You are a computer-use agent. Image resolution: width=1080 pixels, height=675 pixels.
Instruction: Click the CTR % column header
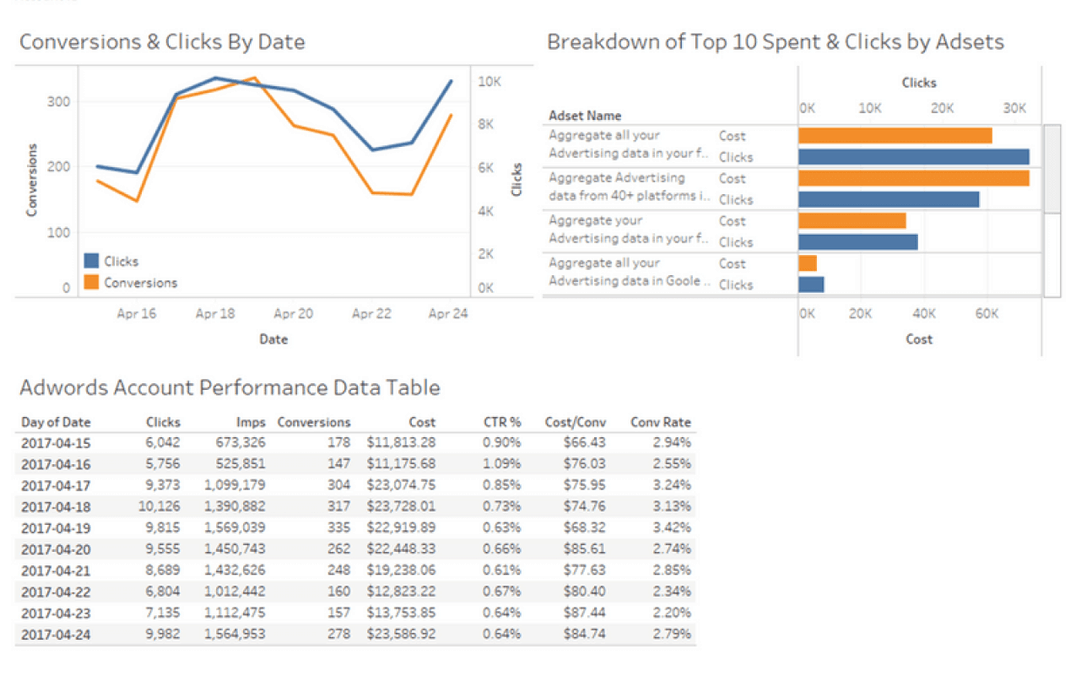click(502, 421)
